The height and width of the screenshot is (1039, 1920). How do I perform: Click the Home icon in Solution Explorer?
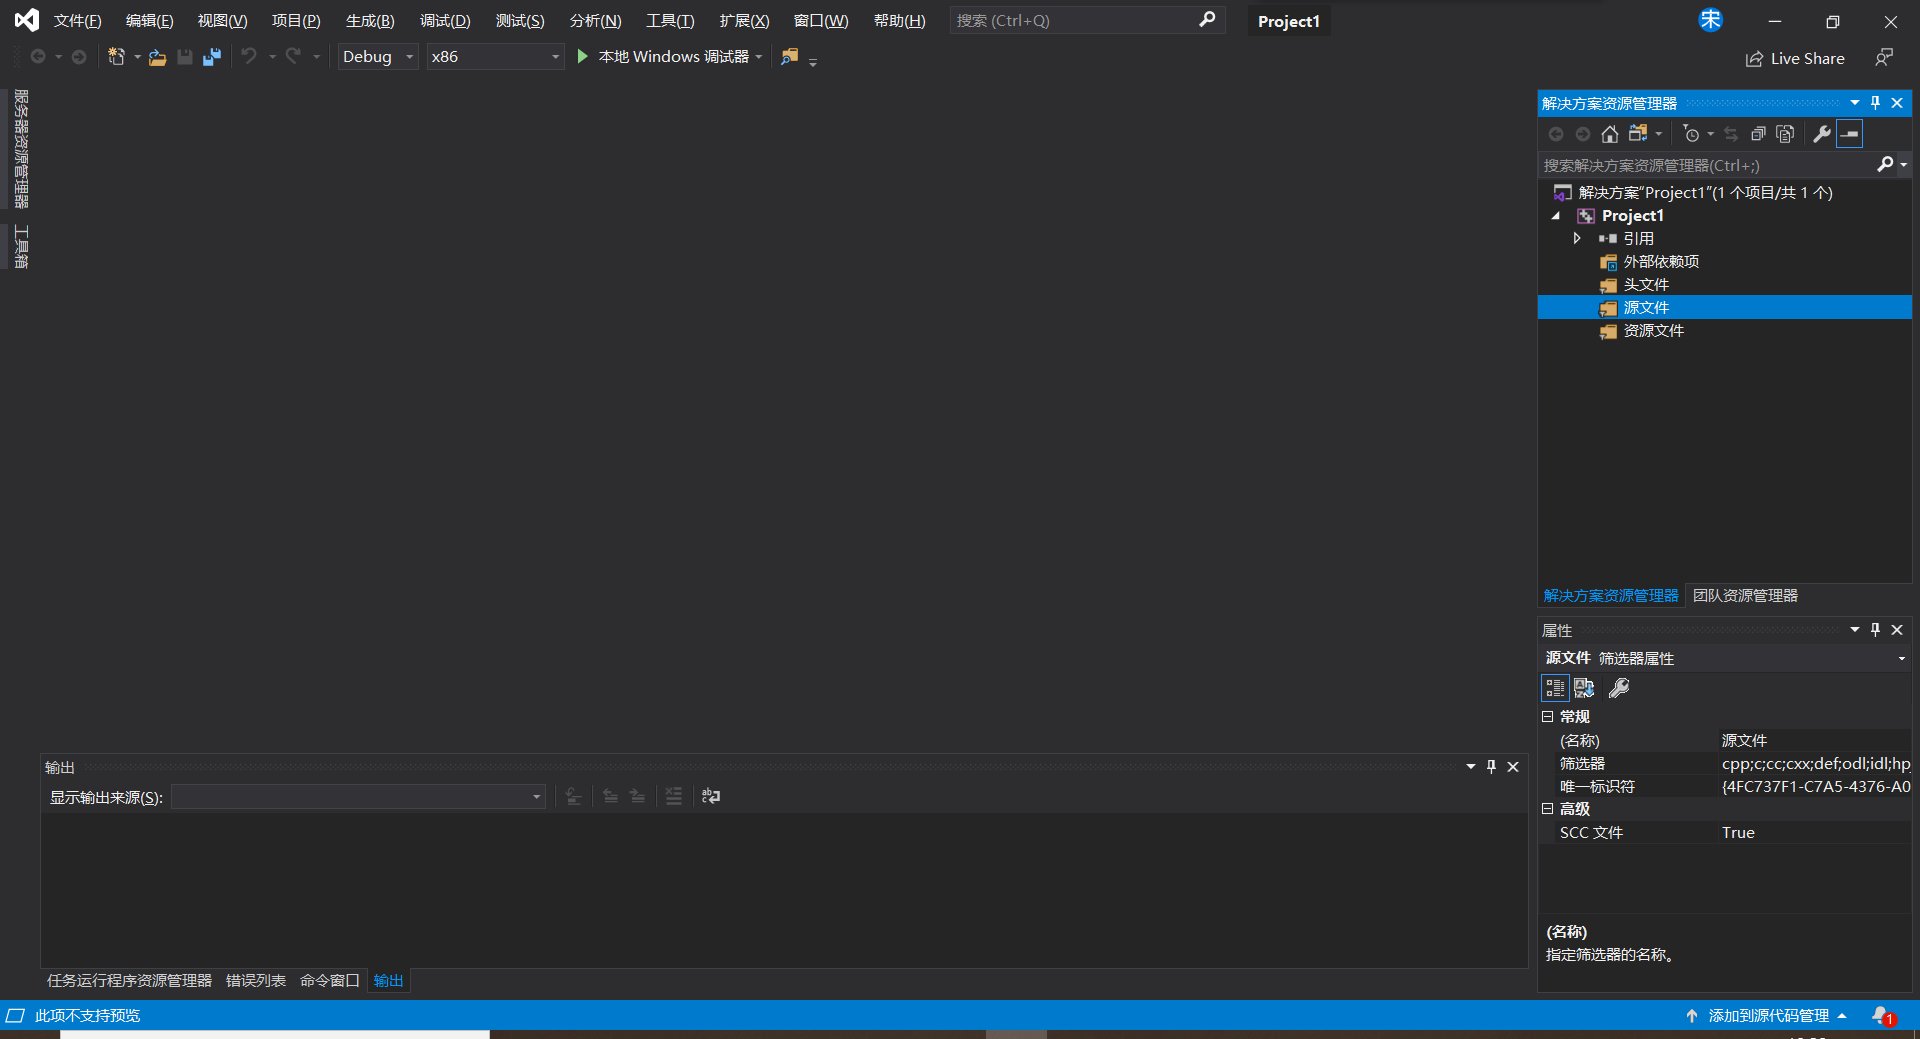(1609, 134)
